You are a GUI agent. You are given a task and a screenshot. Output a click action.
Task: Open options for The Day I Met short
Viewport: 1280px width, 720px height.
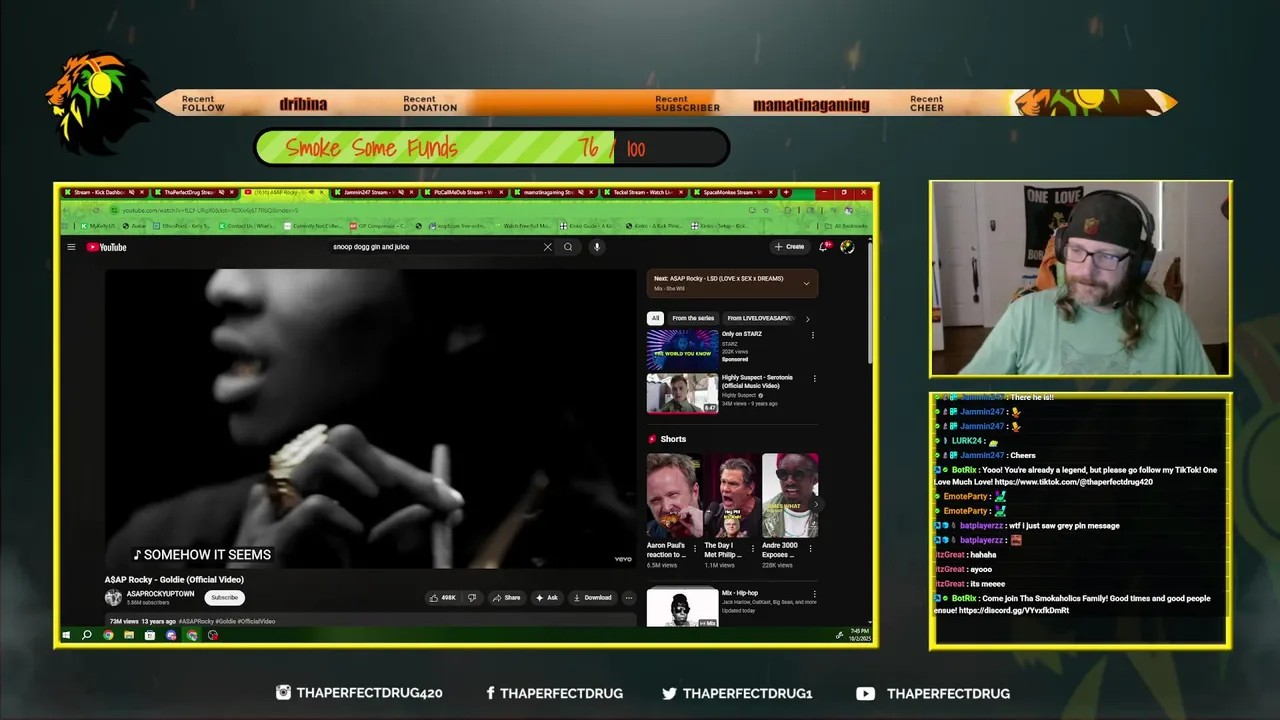click(753, 548)
